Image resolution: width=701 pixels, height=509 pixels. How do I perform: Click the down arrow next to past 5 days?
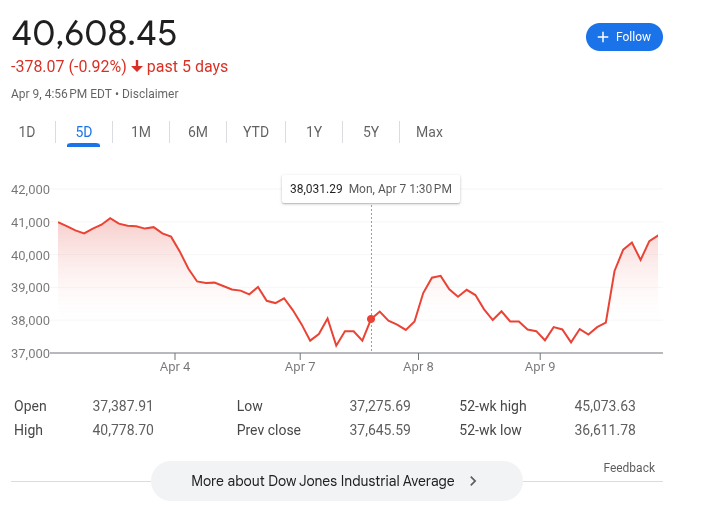[137, 67]
